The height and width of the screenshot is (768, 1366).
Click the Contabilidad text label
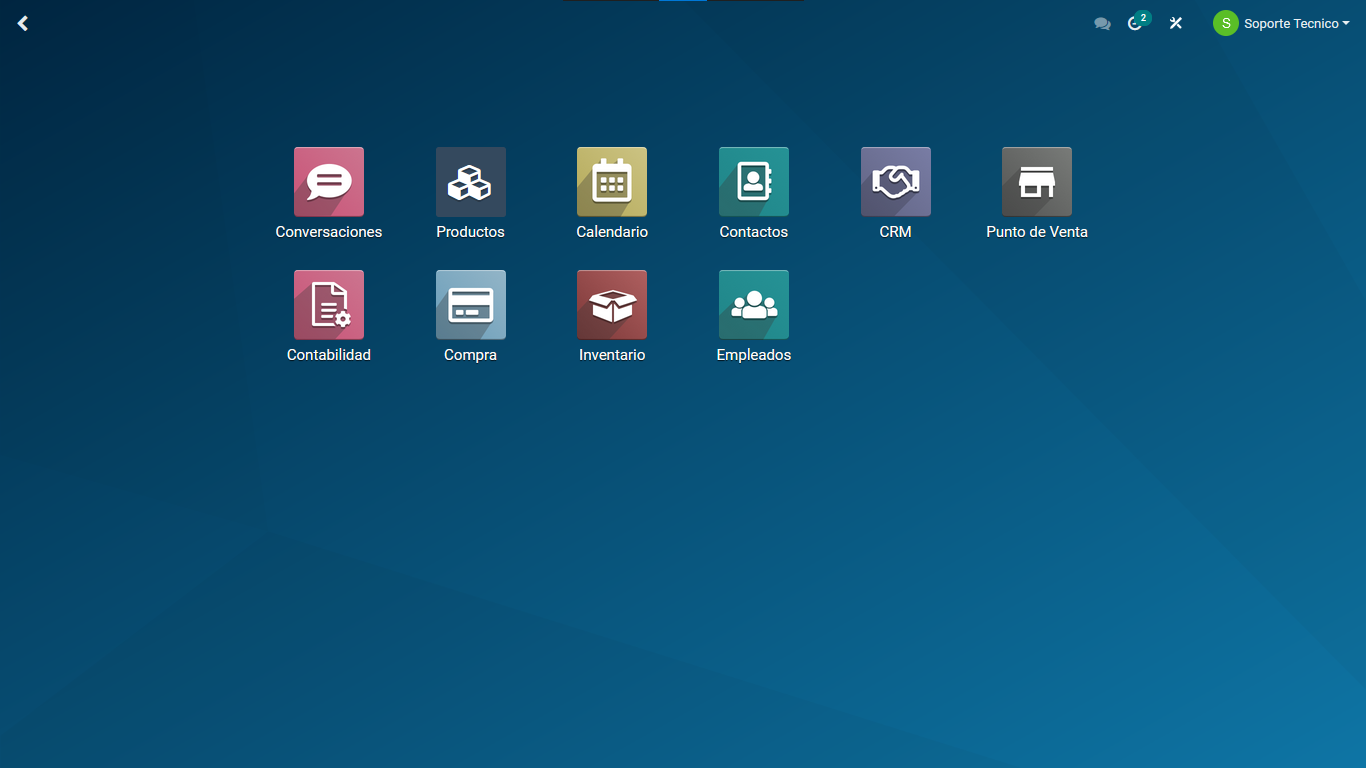(x=328, y=355)
